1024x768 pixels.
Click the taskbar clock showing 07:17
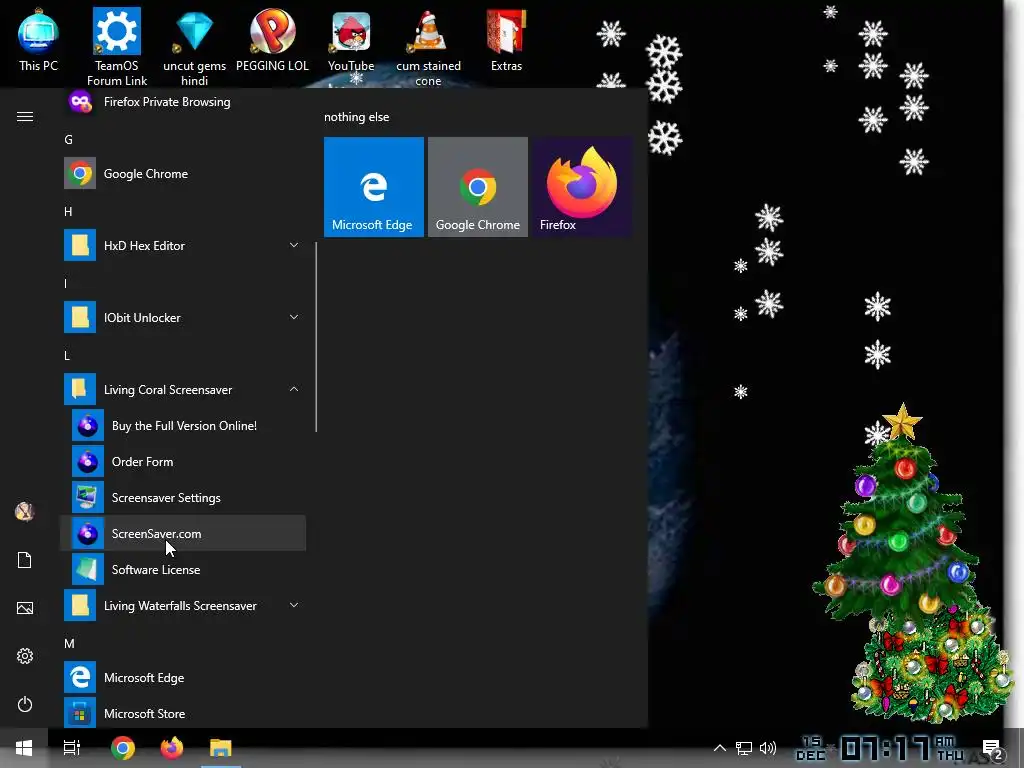point(880,748)
